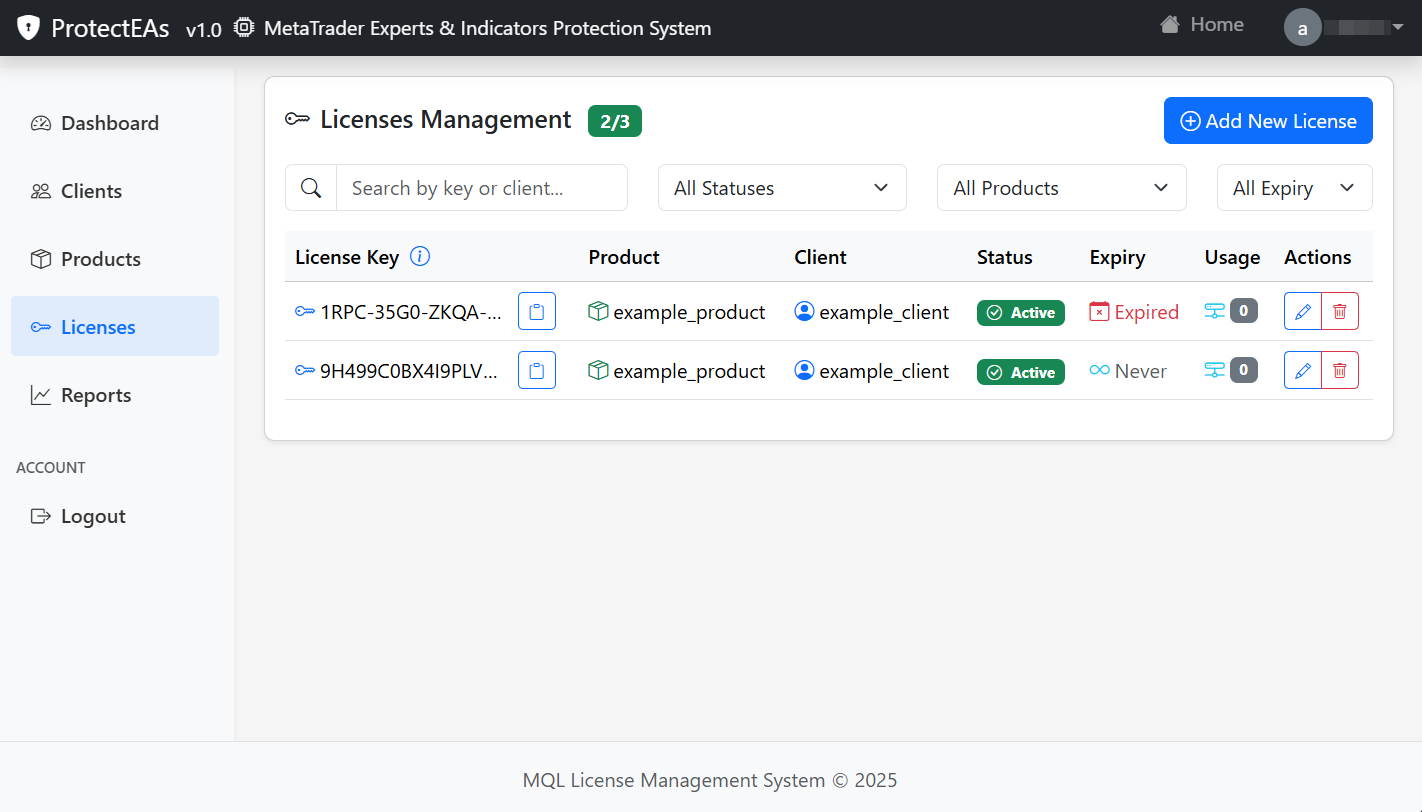This screenshot has width=1422, height=812.
Task: Click the Status column header
Action: [x=1004, y=257]
